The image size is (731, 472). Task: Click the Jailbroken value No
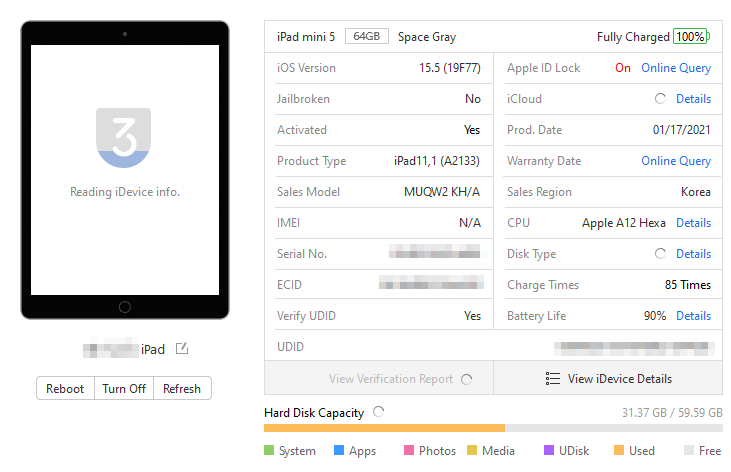(x=473, y=98)
